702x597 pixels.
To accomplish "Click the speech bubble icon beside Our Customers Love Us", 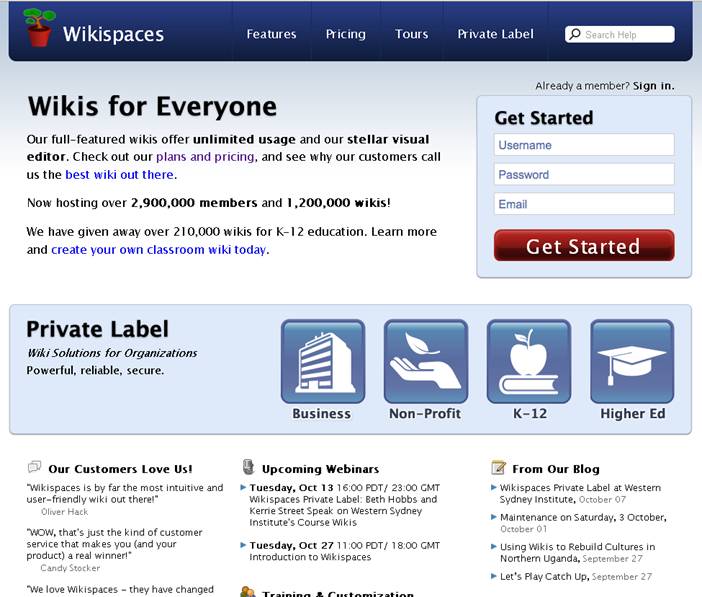I will 34,467.
